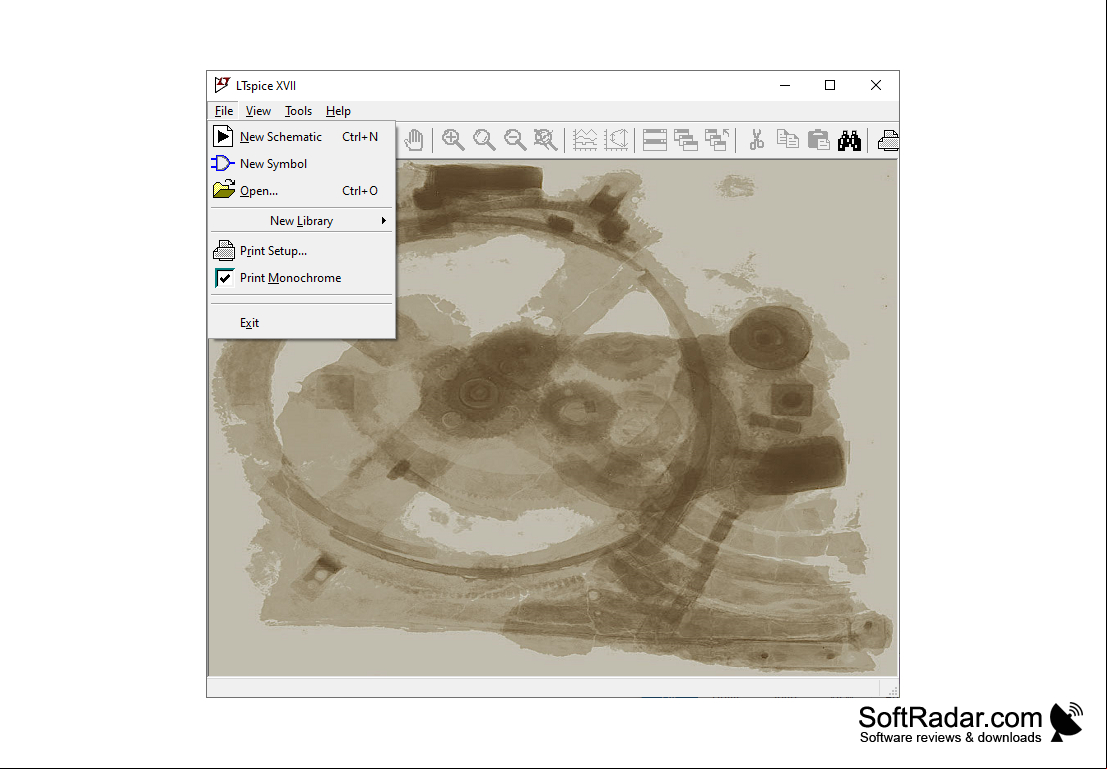Close the LTspice XVII window
Screen dimensions: 1107x769
(x=876, y=85)
